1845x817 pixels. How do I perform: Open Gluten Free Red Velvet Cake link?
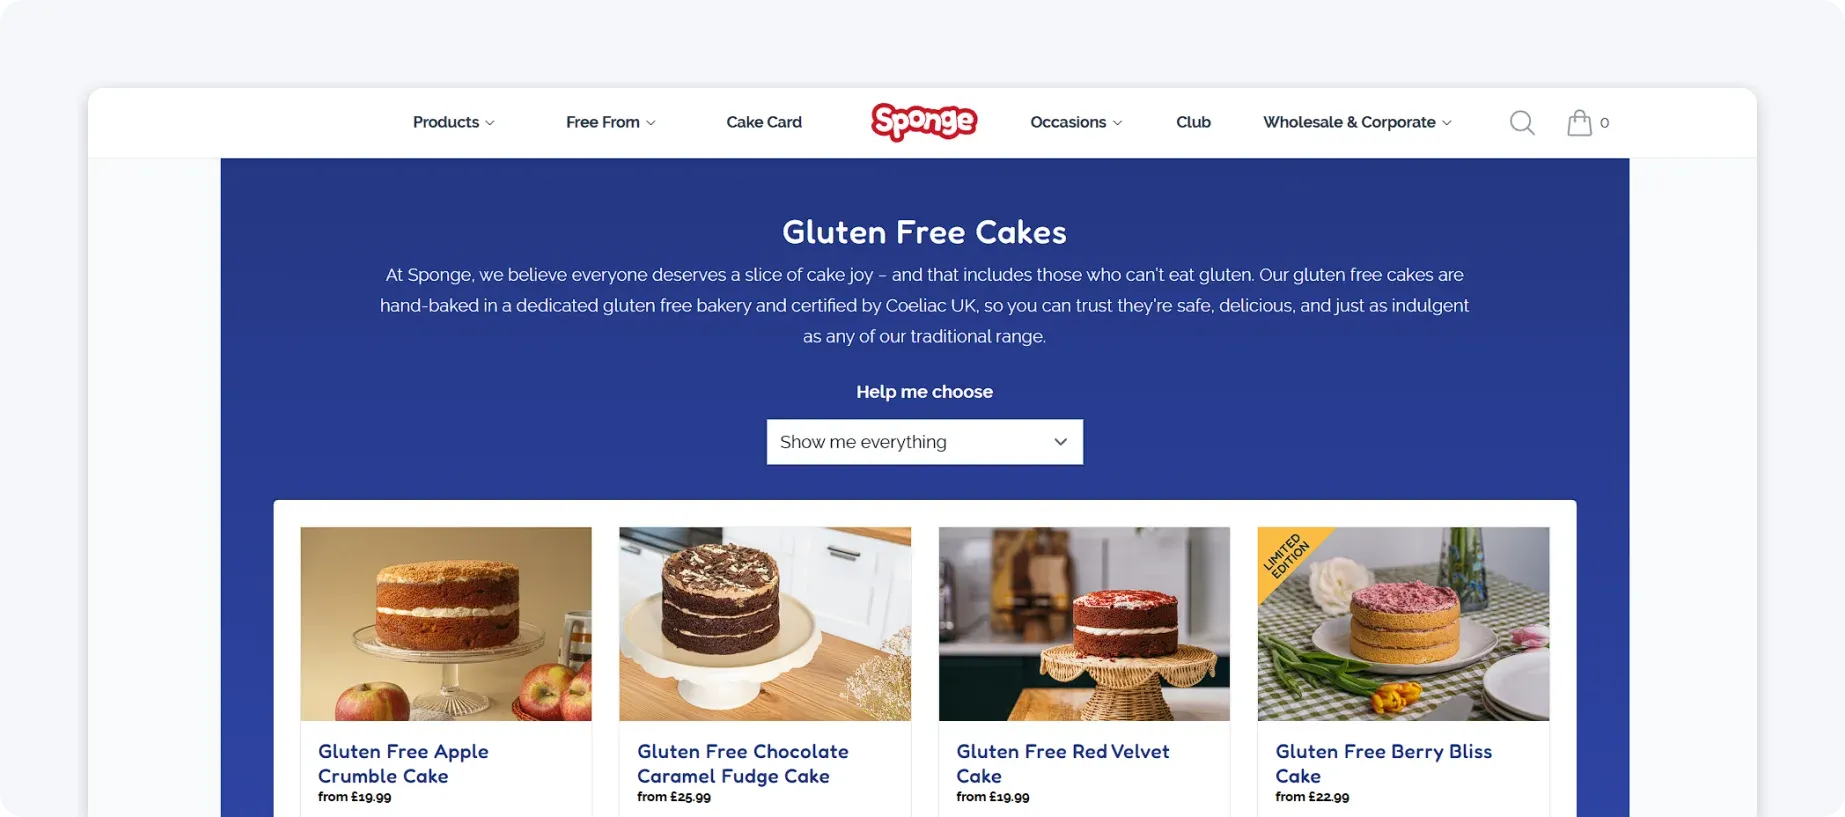[1062, 763]
